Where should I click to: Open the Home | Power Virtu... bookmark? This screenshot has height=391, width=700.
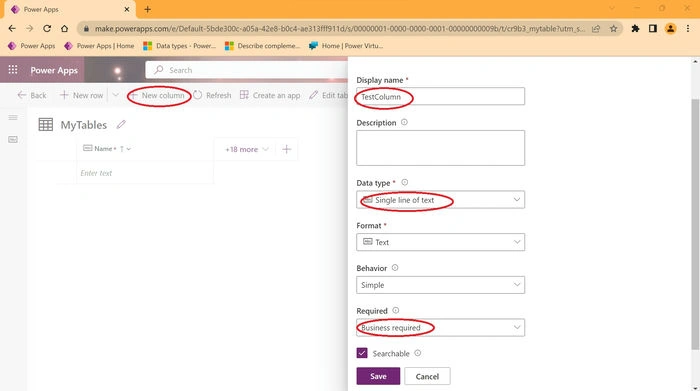(346, 46)
